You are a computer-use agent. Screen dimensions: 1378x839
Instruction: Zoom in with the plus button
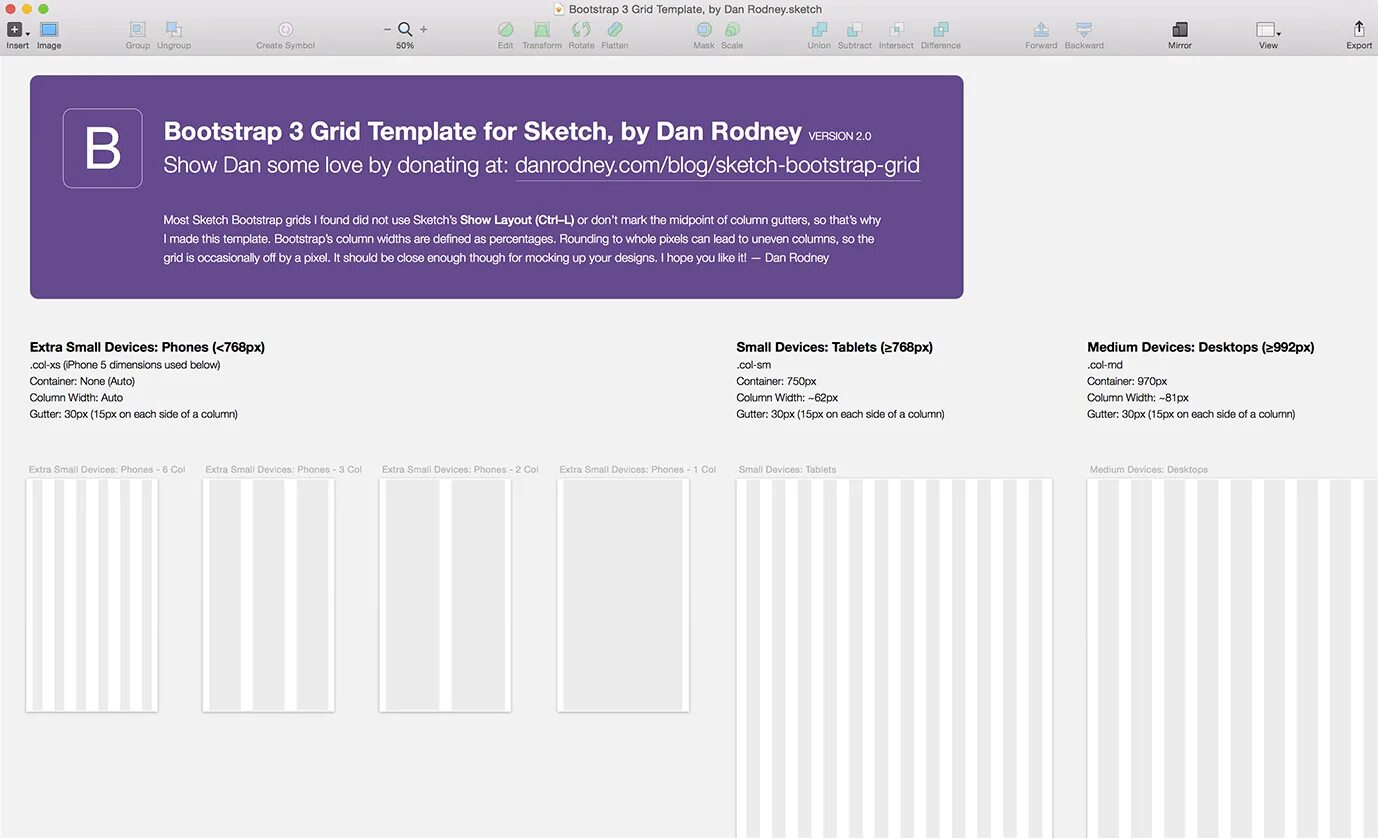pyautogui.click(x=424, y=30)
